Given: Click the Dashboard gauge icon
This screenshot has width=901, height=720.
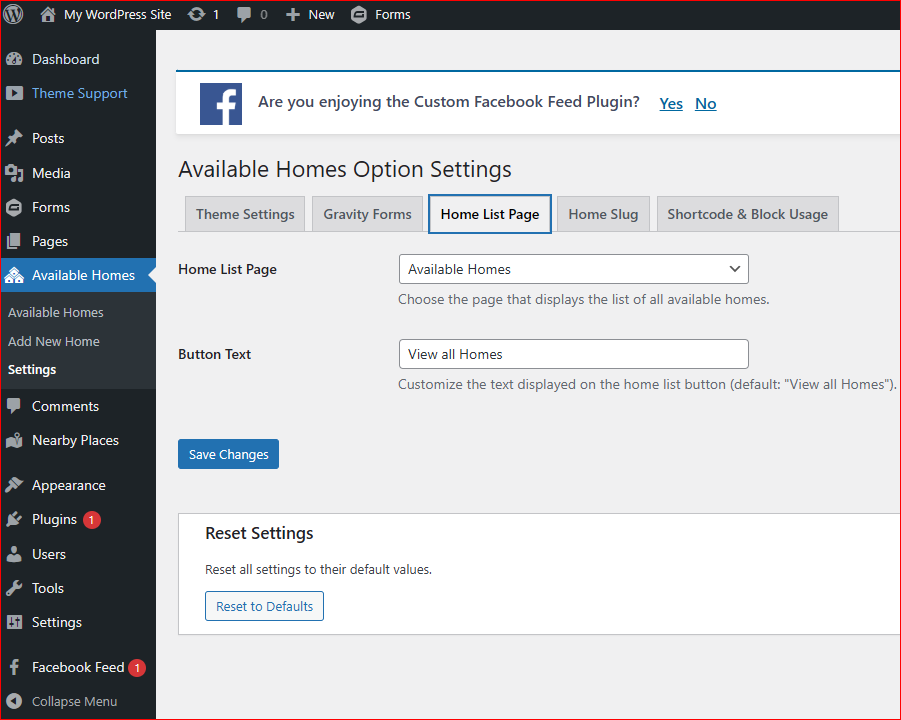Looking at the screenshot, I should (x=14, y=59).
